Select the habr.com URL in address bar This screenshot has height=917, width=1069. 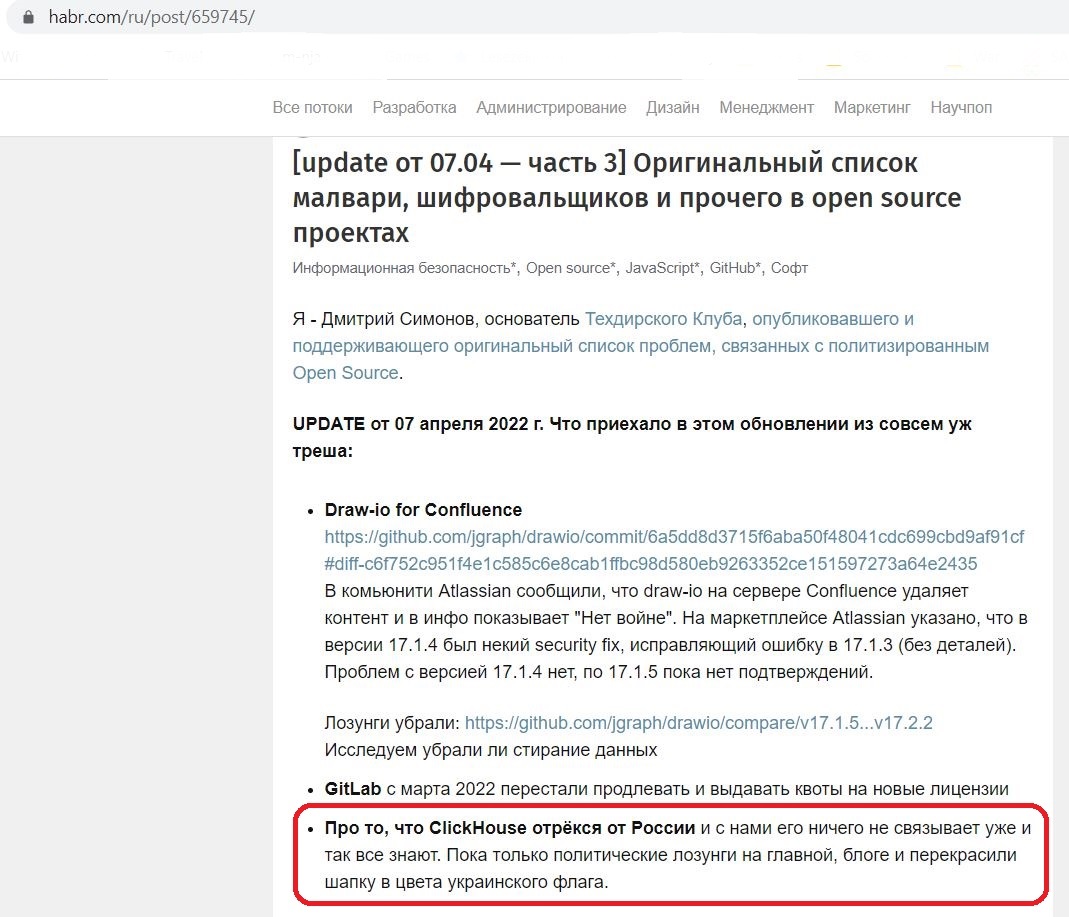(x=151, y=17)
